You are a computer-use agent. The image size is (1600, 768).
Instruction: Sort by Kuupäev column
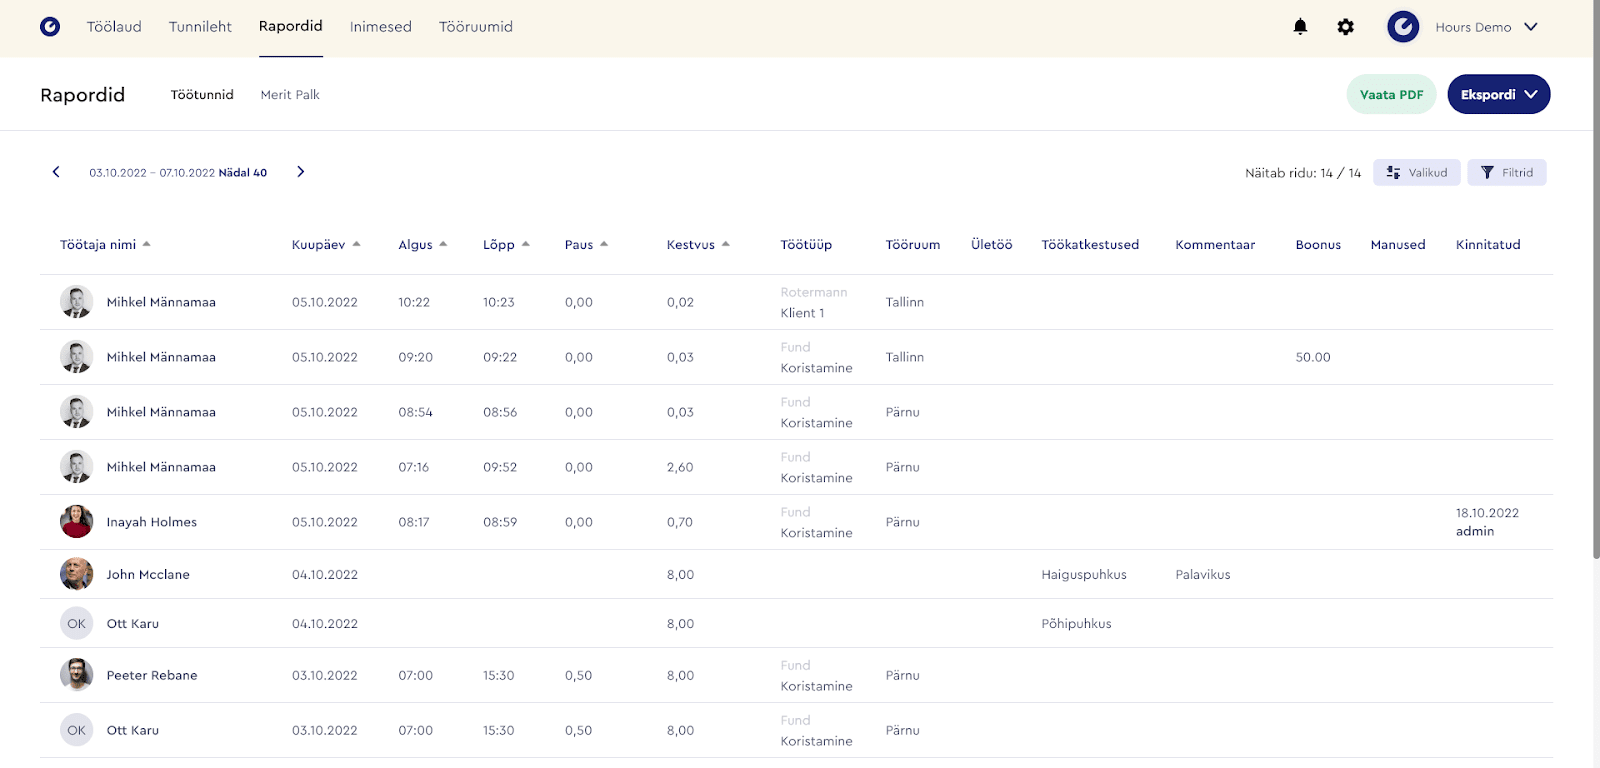[326, 244]
